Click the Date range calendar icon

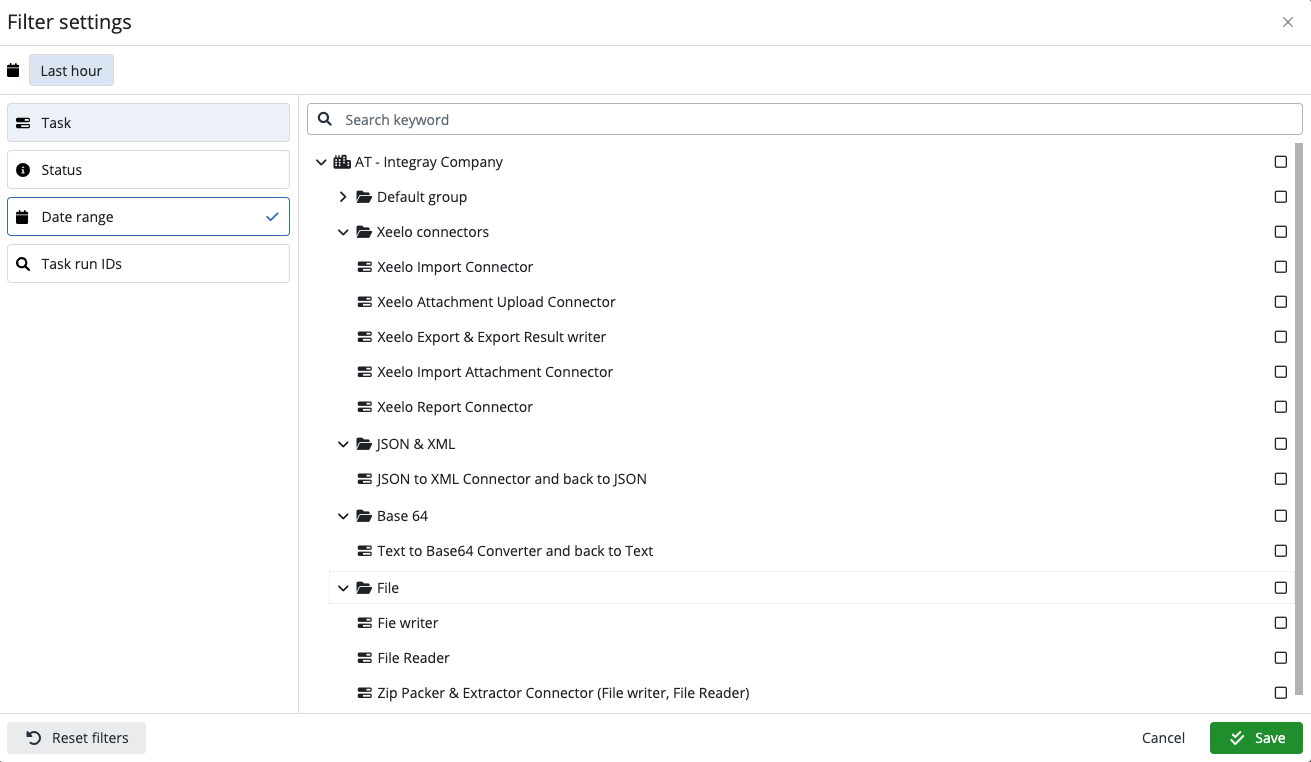tap(23, 216)
